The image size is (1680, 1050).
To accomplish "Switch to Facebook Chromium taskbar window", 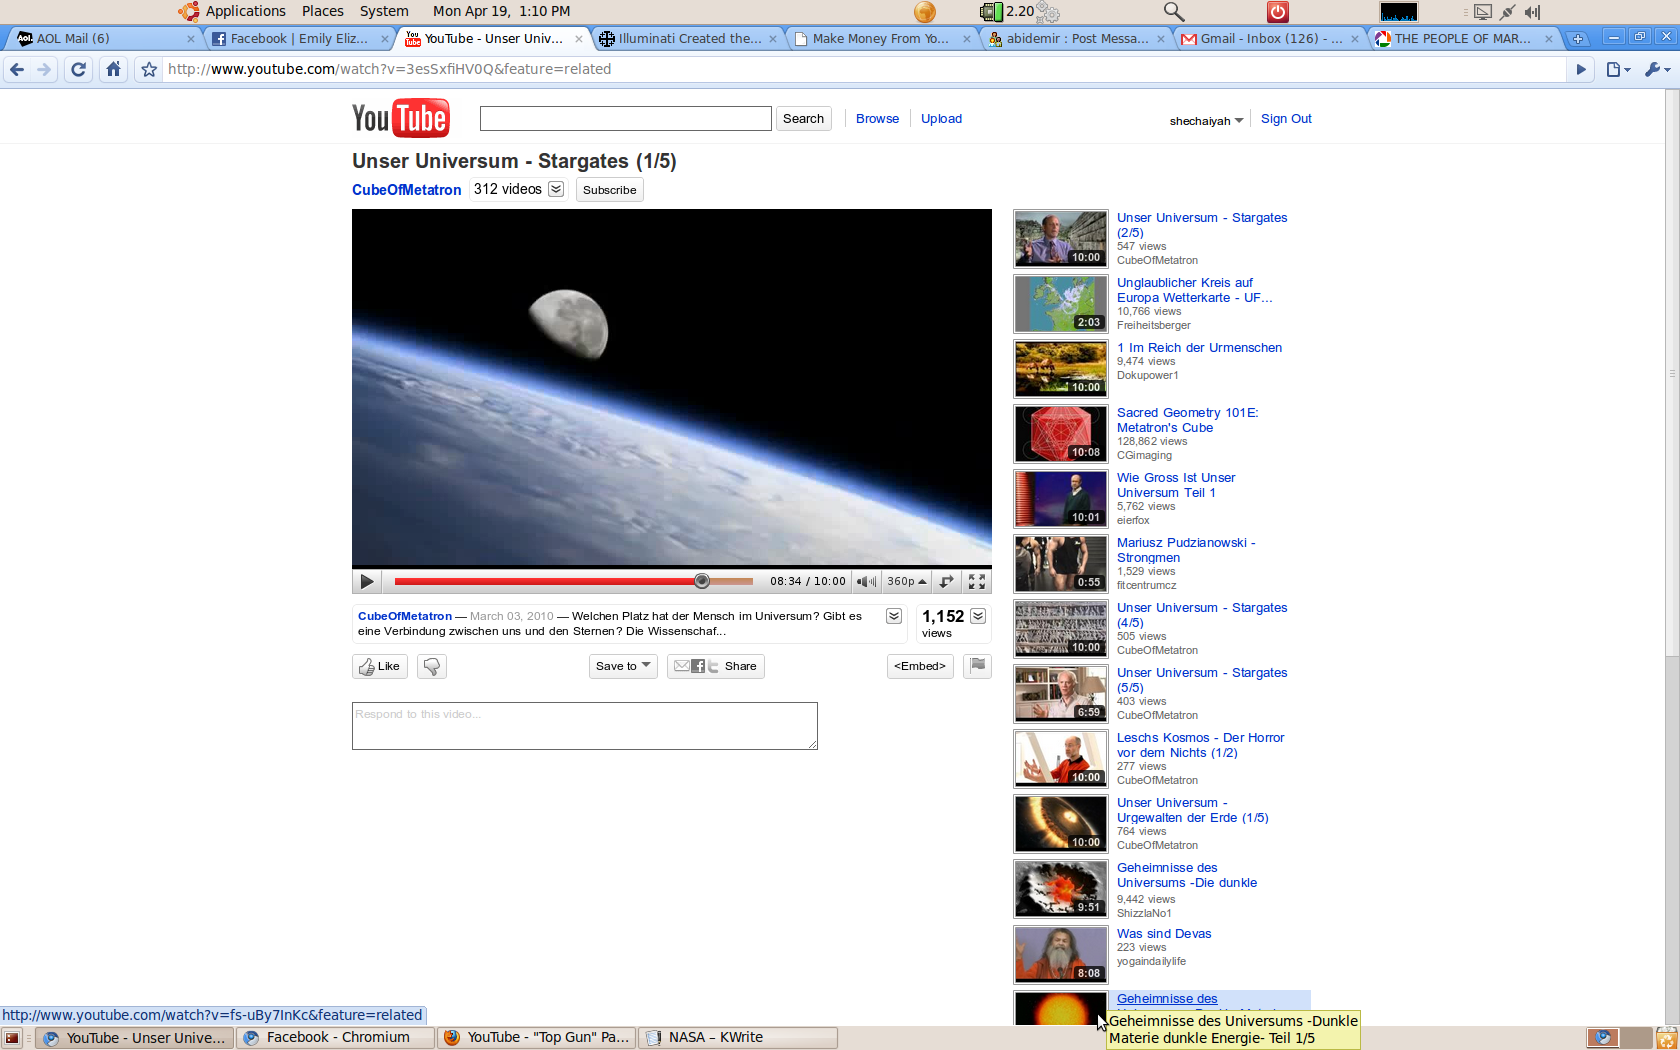I will tap(336, 1038).
